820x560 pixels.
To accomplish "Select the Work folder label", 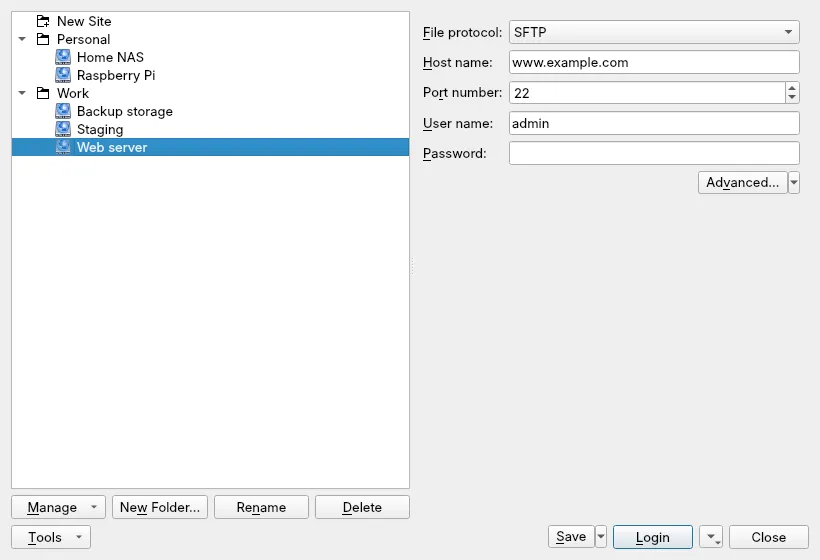I will pos(73,93).
